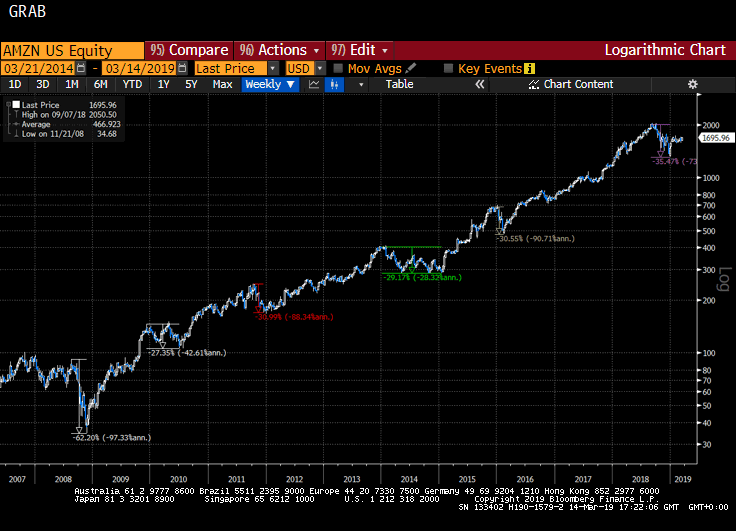736x531 pixels.
Task: Expand the Edit menu arrow
Action: point(385,50)
